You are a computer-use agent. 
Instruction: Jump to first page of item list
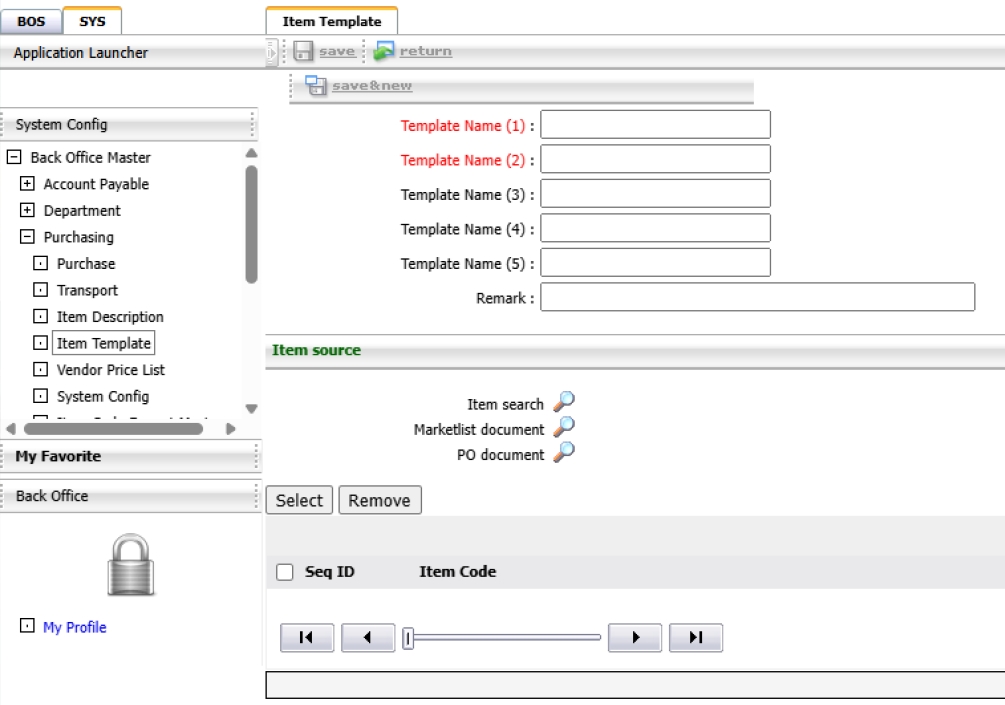coord(307,637)
